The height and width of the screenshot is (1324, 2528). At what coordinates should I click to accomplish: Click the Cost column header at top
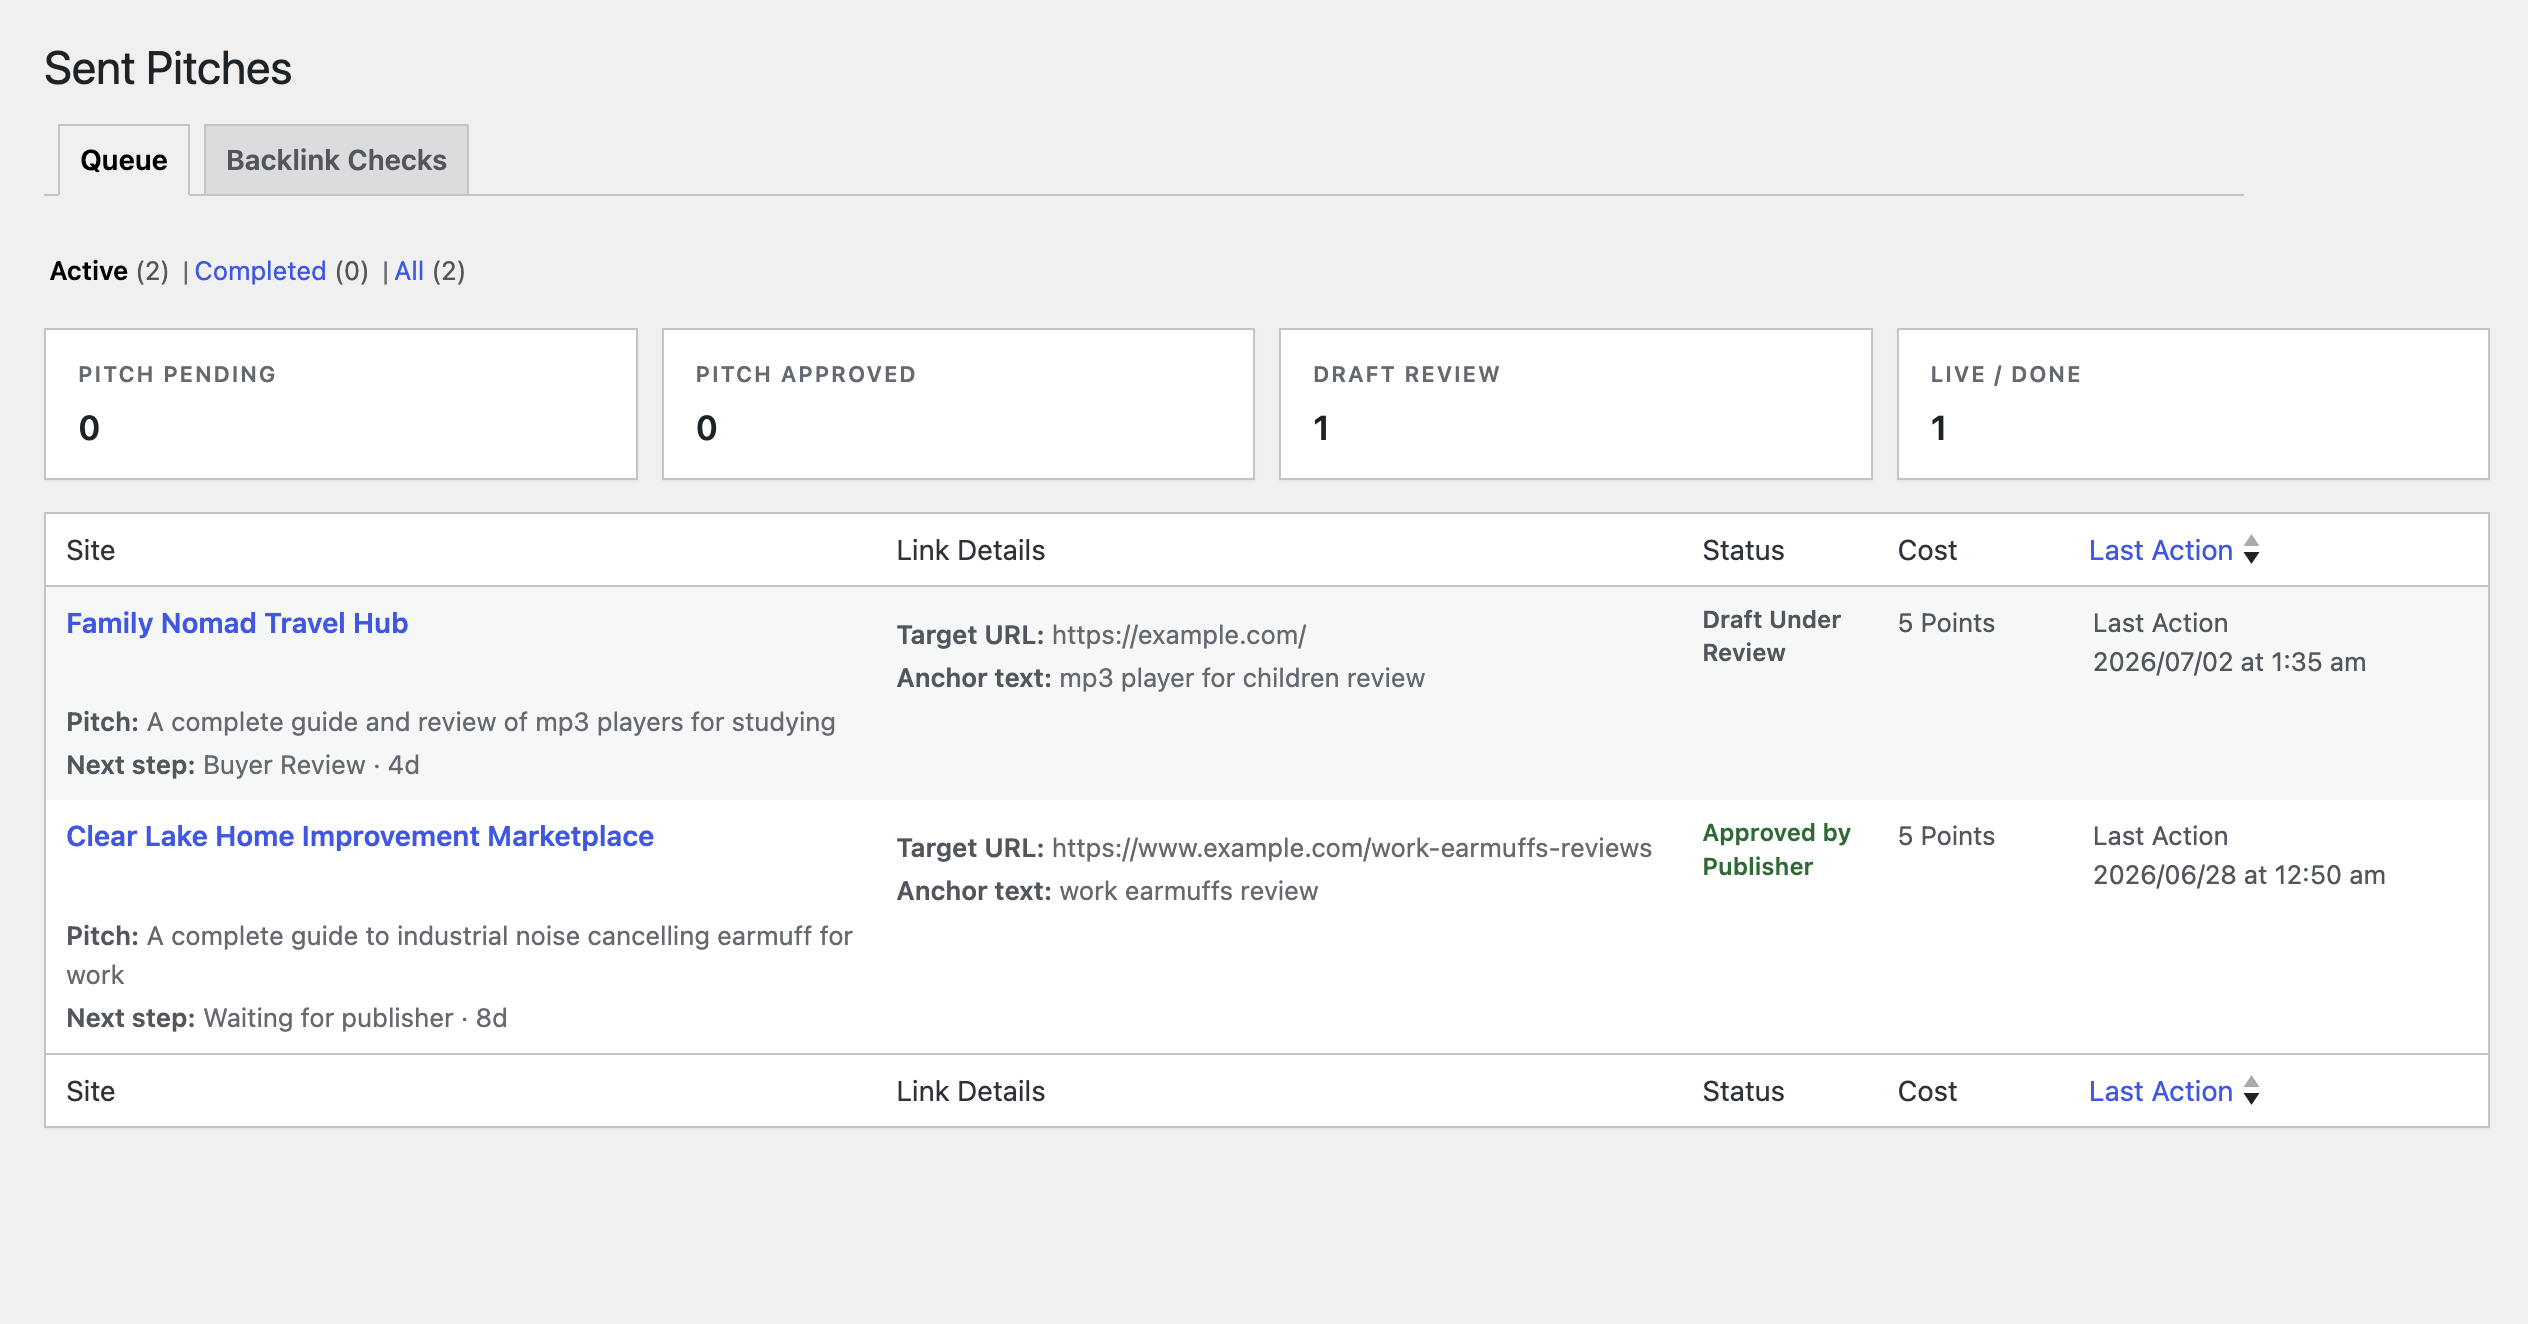click(1927, 550)
